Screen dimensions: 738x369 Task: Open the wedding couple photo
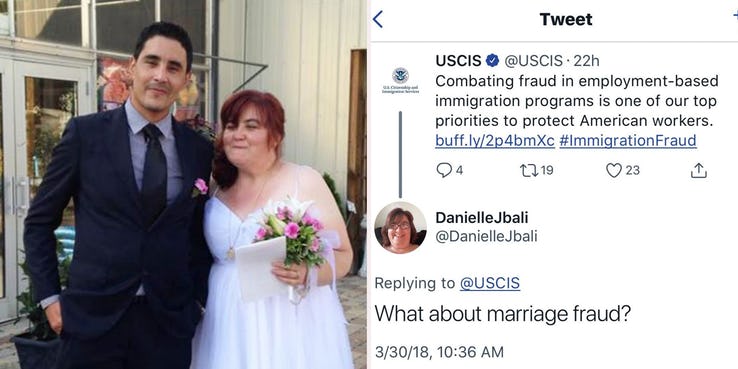point(183,184)
